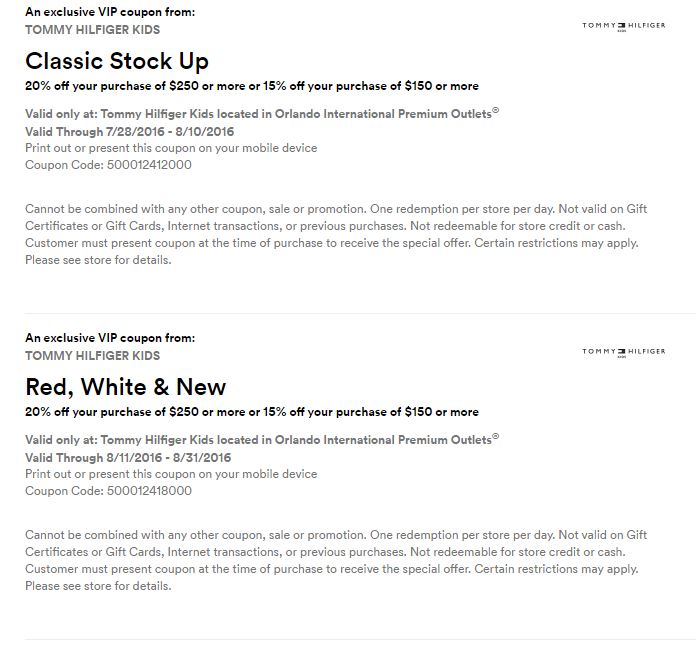Image resolution: width=696 pixels, height=656 pixels.
Task: Click the Valid Through 8/11/2016 - 8/31/2016 date line
Action: [128, 457]
